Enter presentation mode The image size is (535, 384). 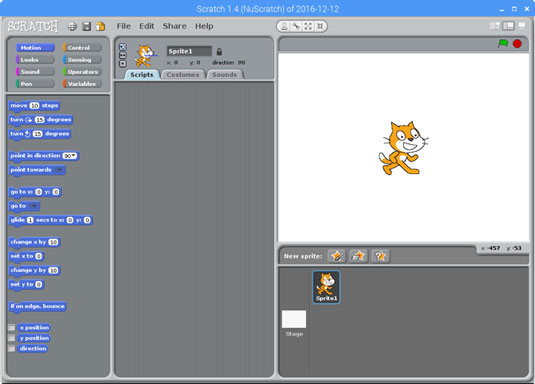pyautogui.click(x=522, y=26)
